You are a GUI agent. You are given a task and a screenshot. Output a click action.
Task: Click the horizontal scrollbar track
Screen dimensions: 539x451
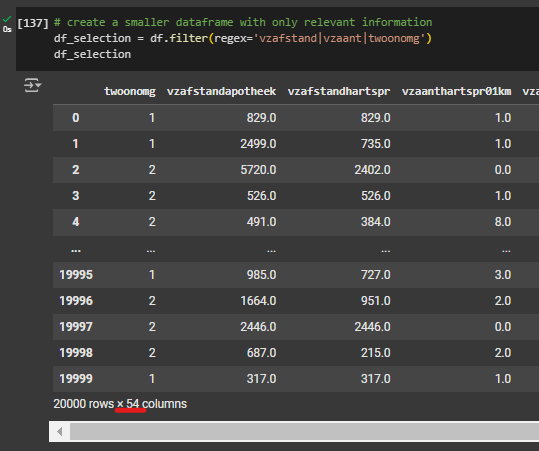click(x=304, y=431)
